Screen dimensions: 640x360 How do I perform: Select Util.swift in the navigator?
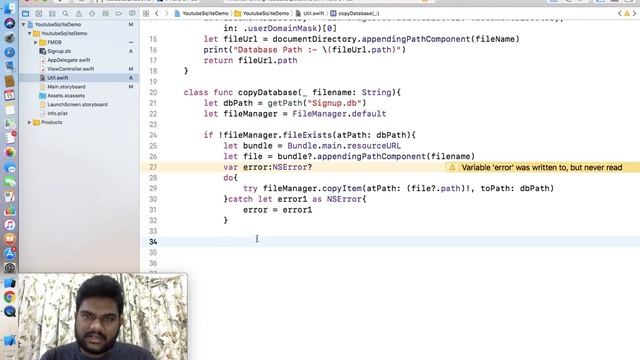click(x=58, y=78)
